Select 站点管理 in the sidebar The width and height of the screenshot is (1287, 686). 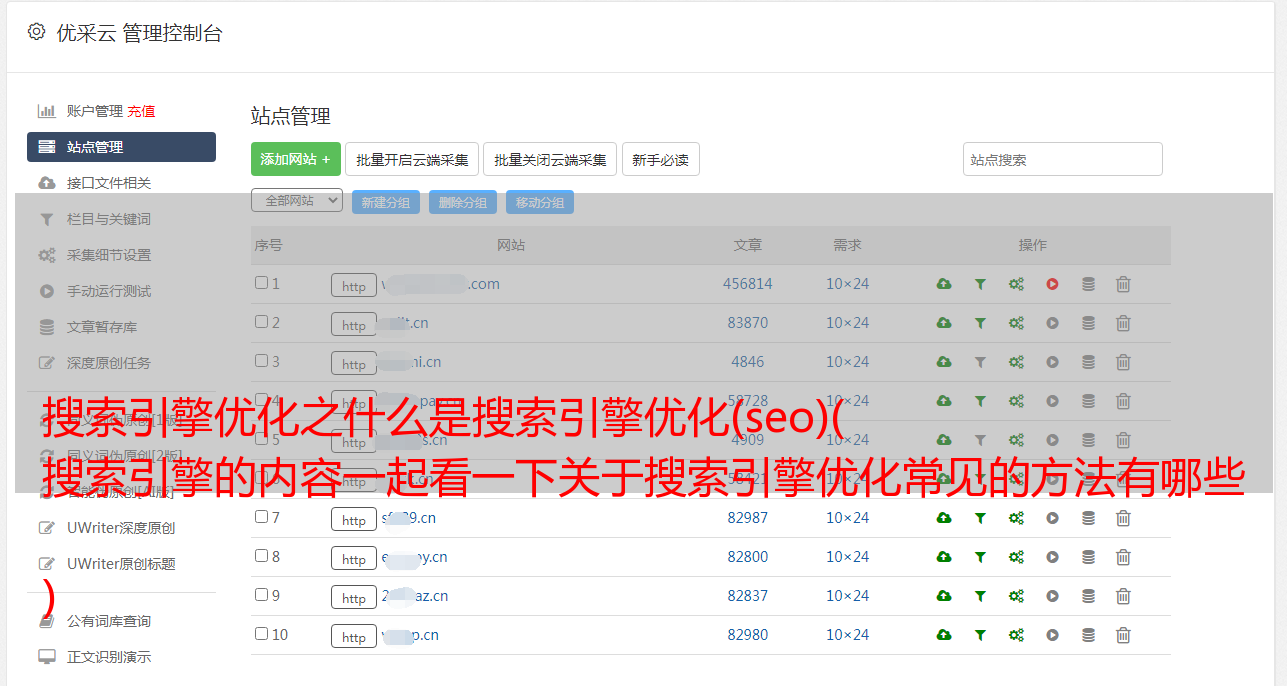coord(121,147)
